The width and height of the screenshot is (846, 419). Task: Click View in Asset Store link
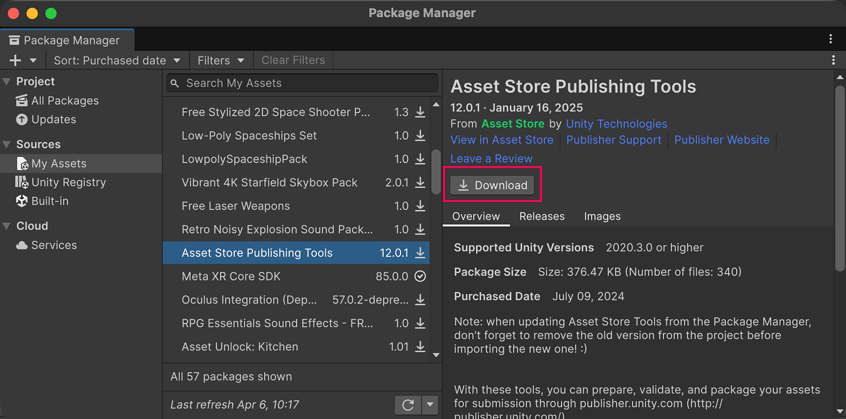coord(502,140)
